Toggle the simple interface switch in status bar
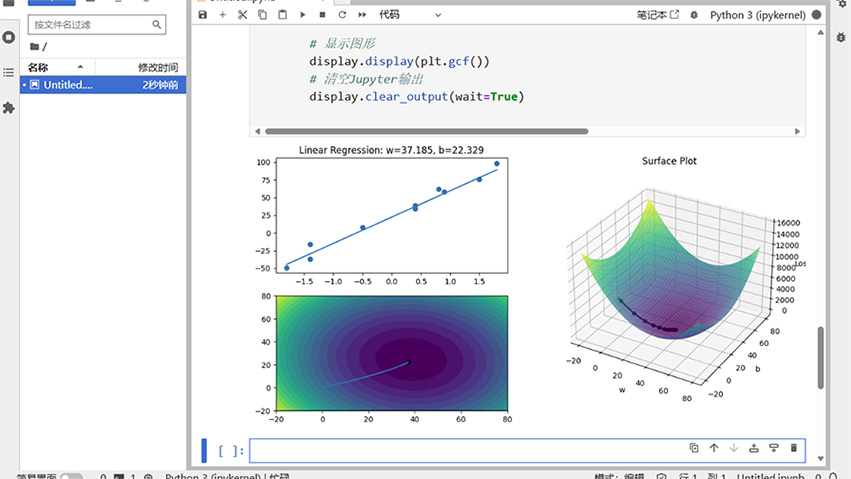 [71, 477]
